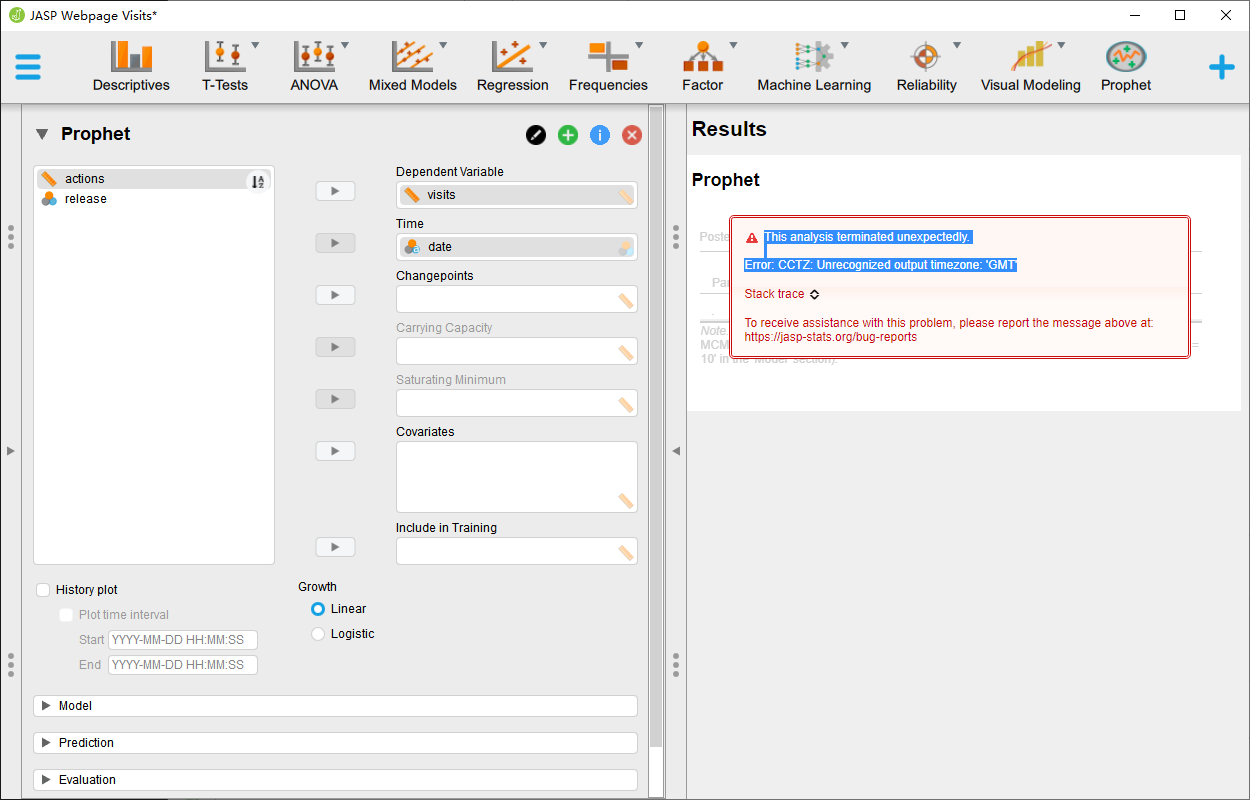Click the info icon on the Prophet analysis
The image size is (1250, 800).
point(599,134)
